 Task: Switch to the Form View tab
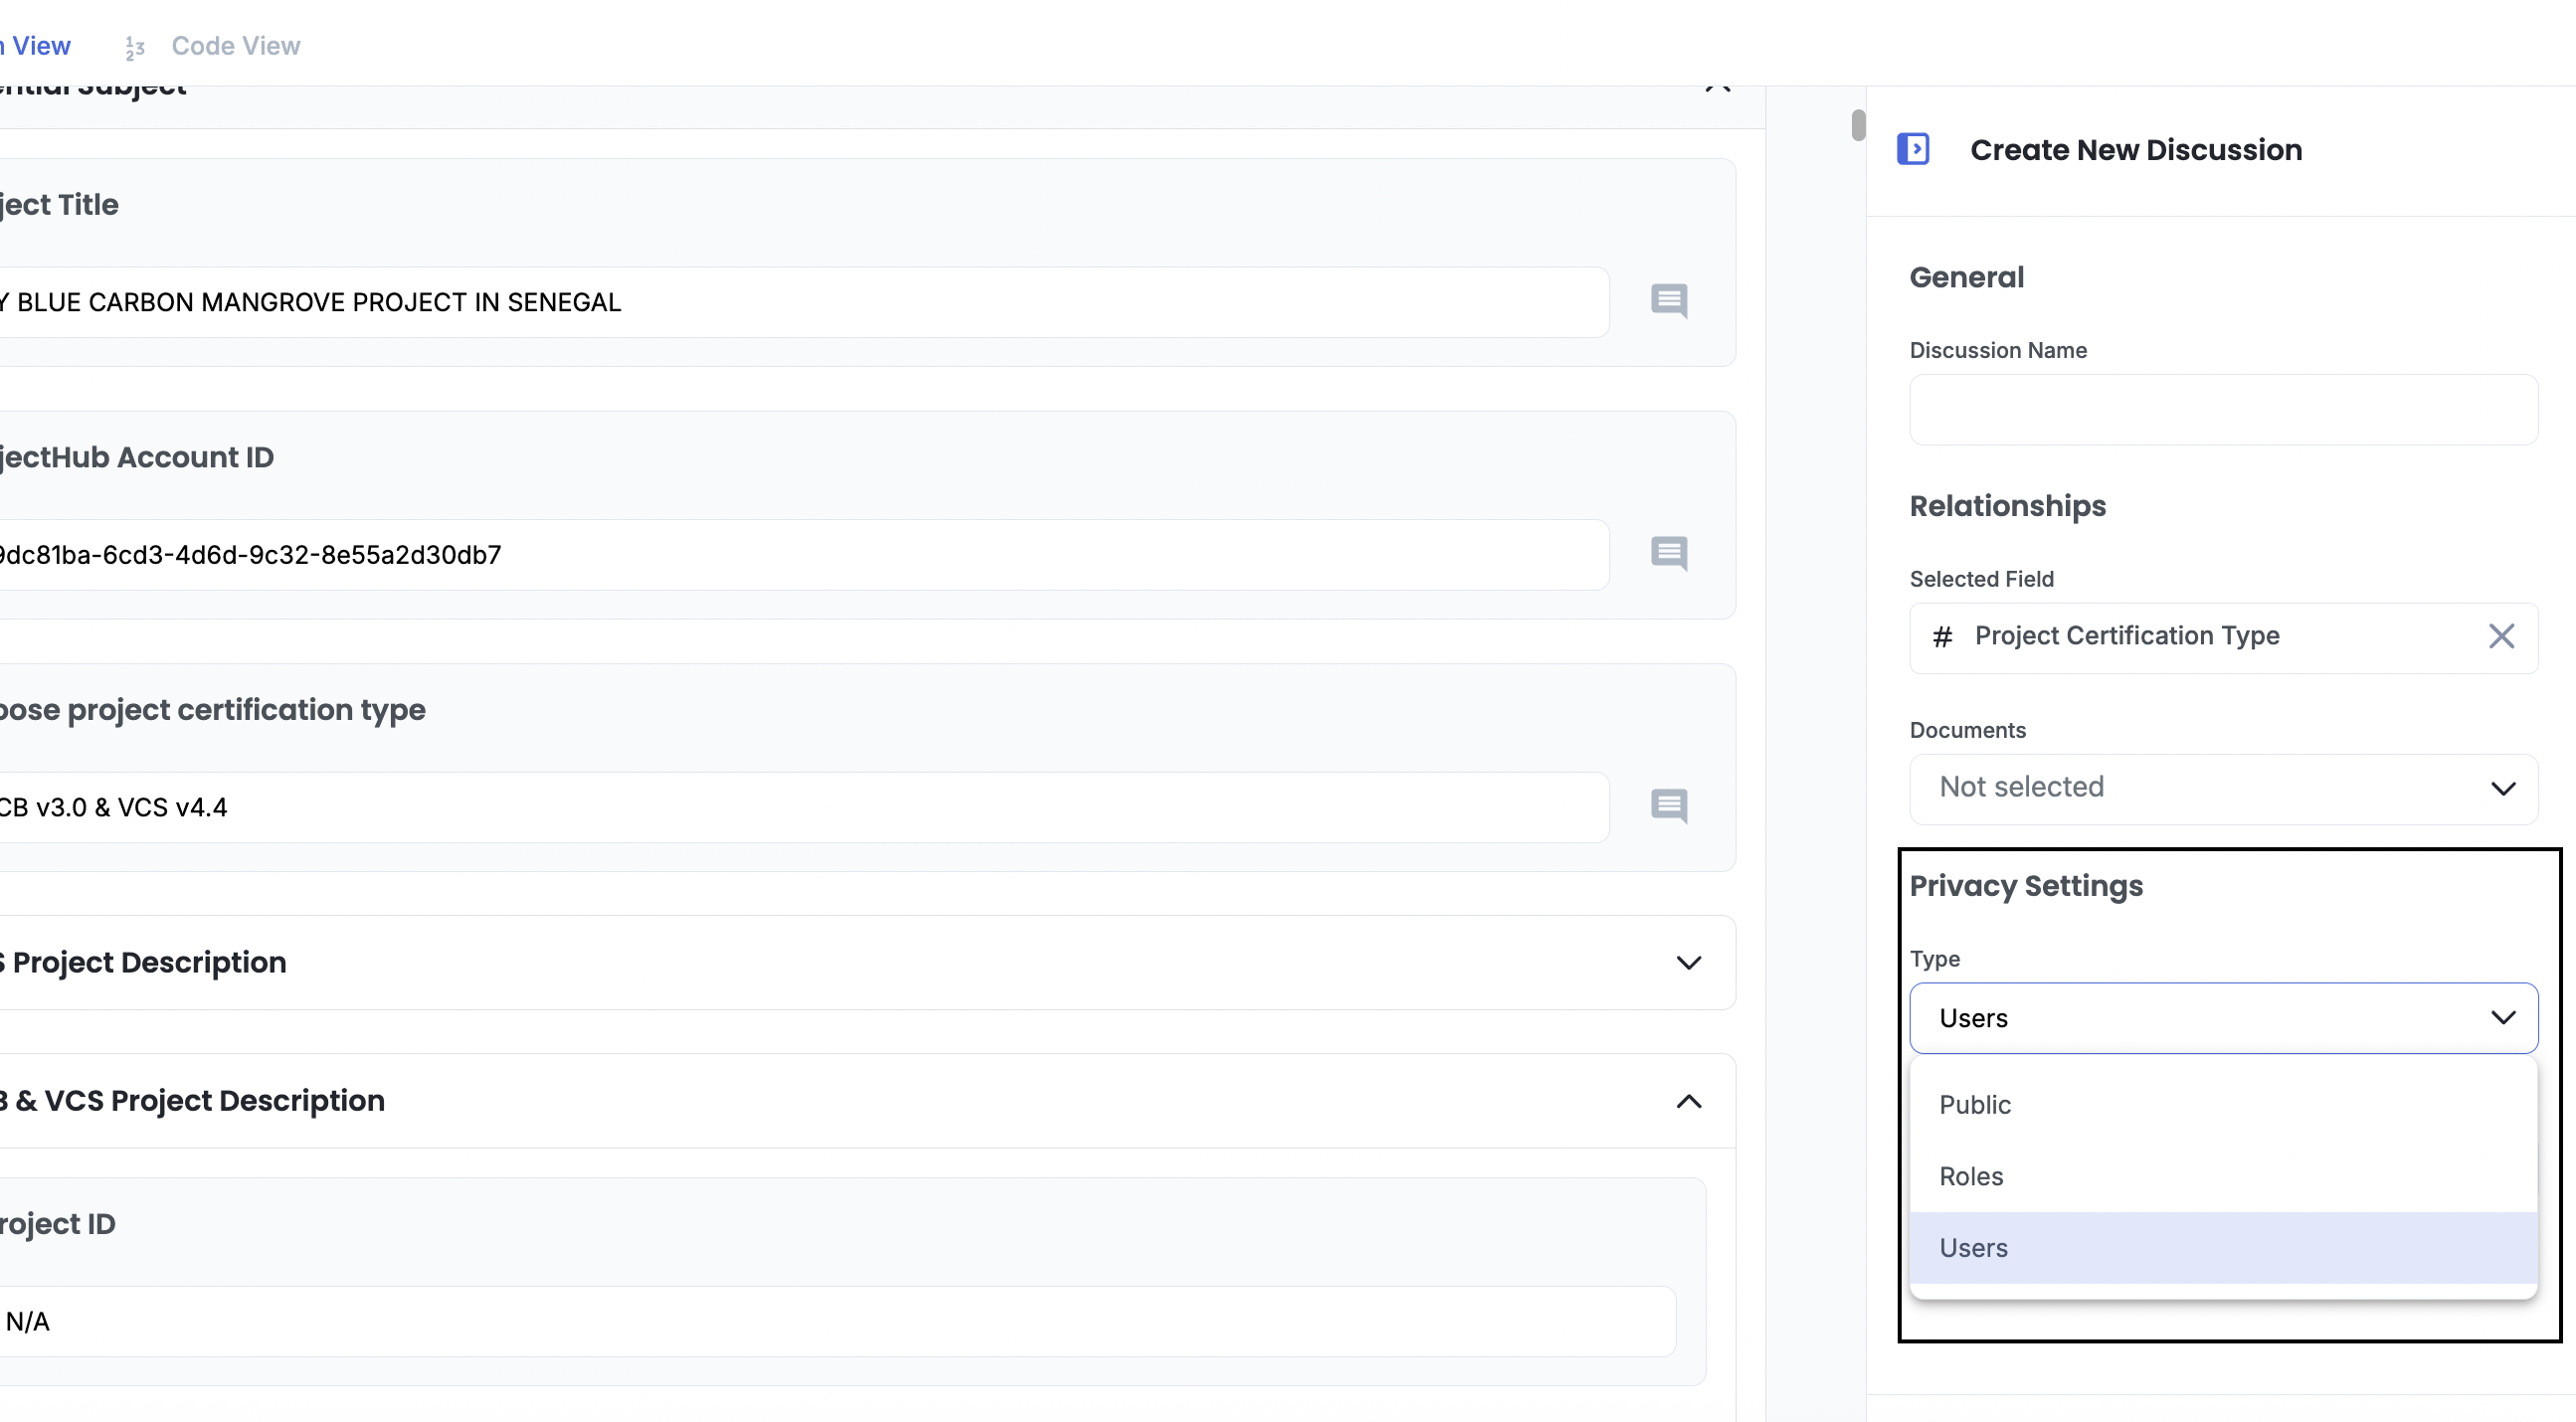pyautogui.click(x=38, y=46)
